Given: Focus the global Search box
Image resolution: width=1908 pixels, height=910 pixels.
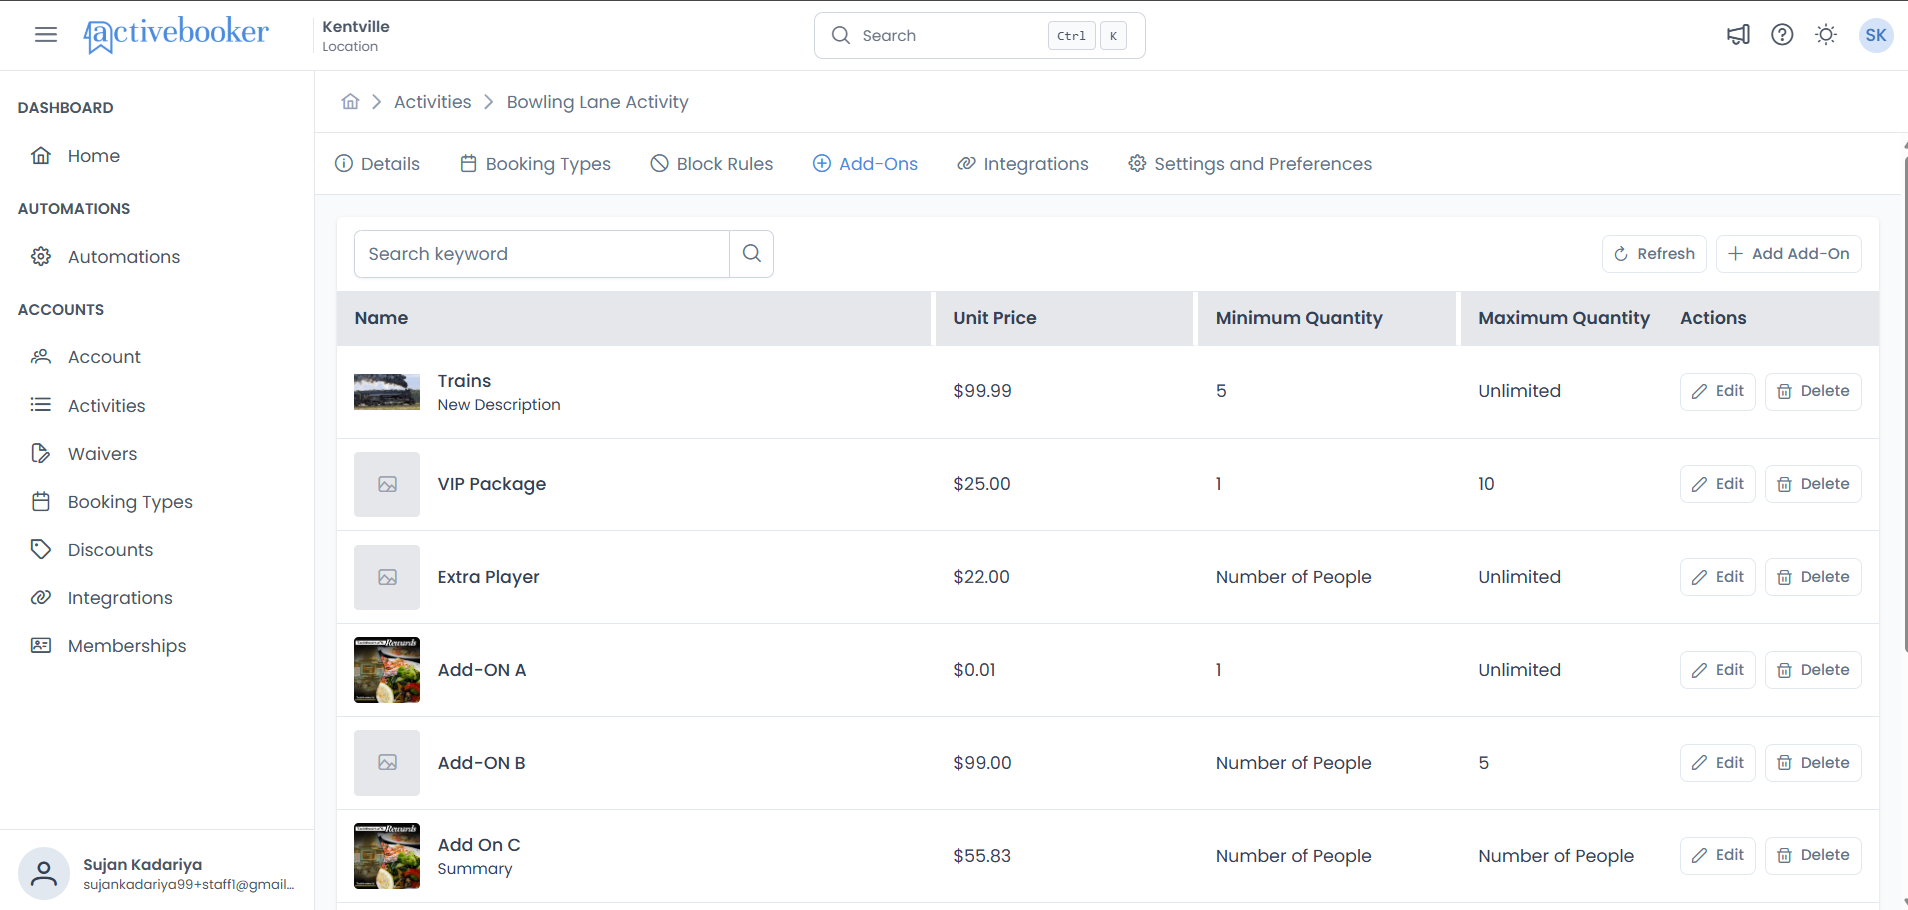Looking at the screenshot, I should point(980,36).
